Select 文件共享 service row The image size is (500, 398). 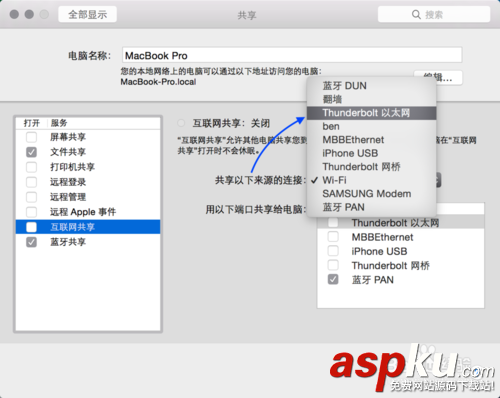[88, 152]
